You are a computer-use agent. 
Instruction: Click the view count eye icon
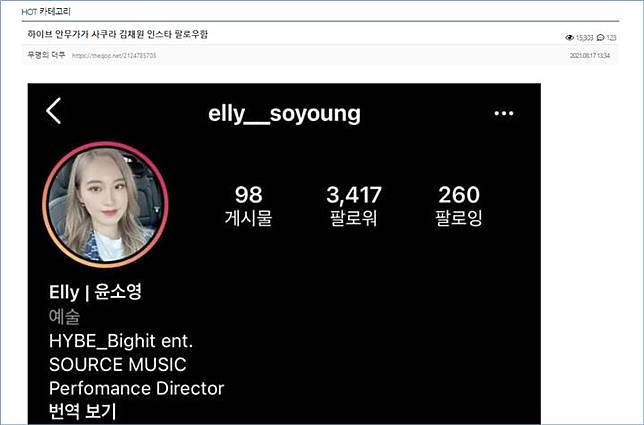569,38
